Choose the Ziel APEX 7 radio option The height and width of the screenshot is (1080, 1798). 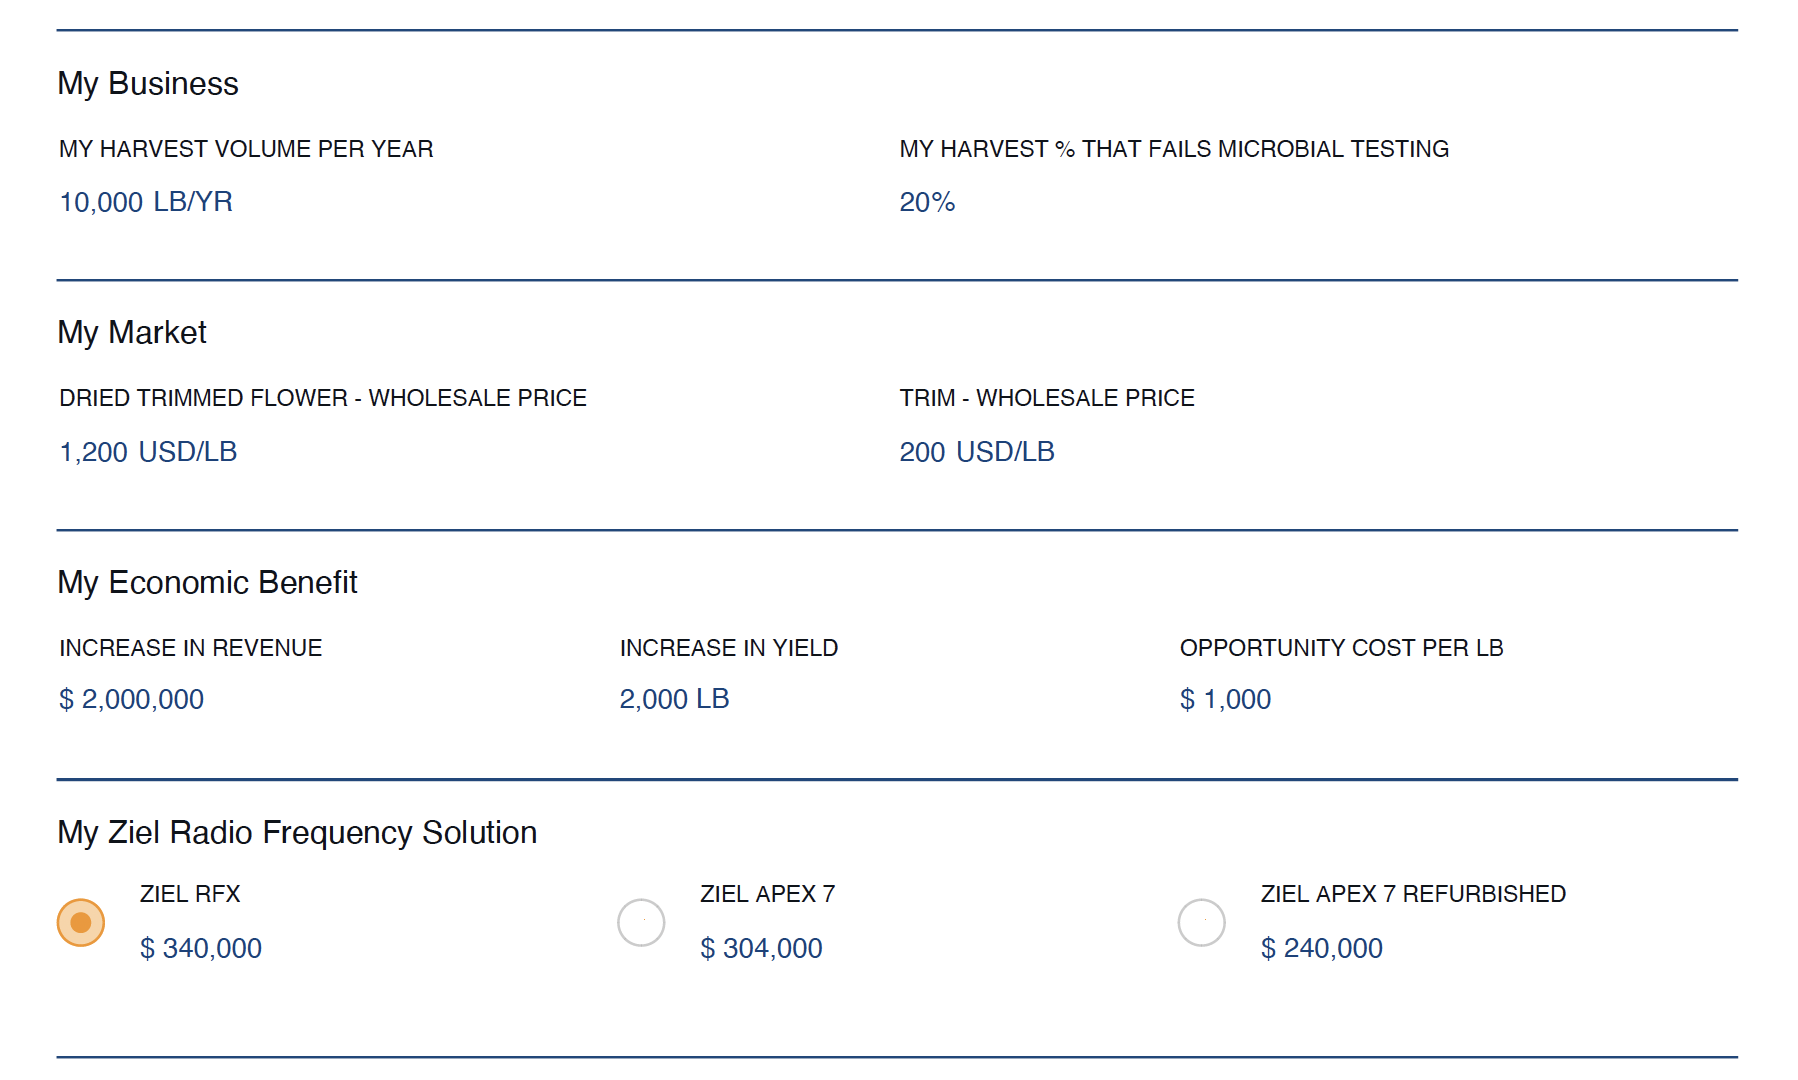point(641,922)
